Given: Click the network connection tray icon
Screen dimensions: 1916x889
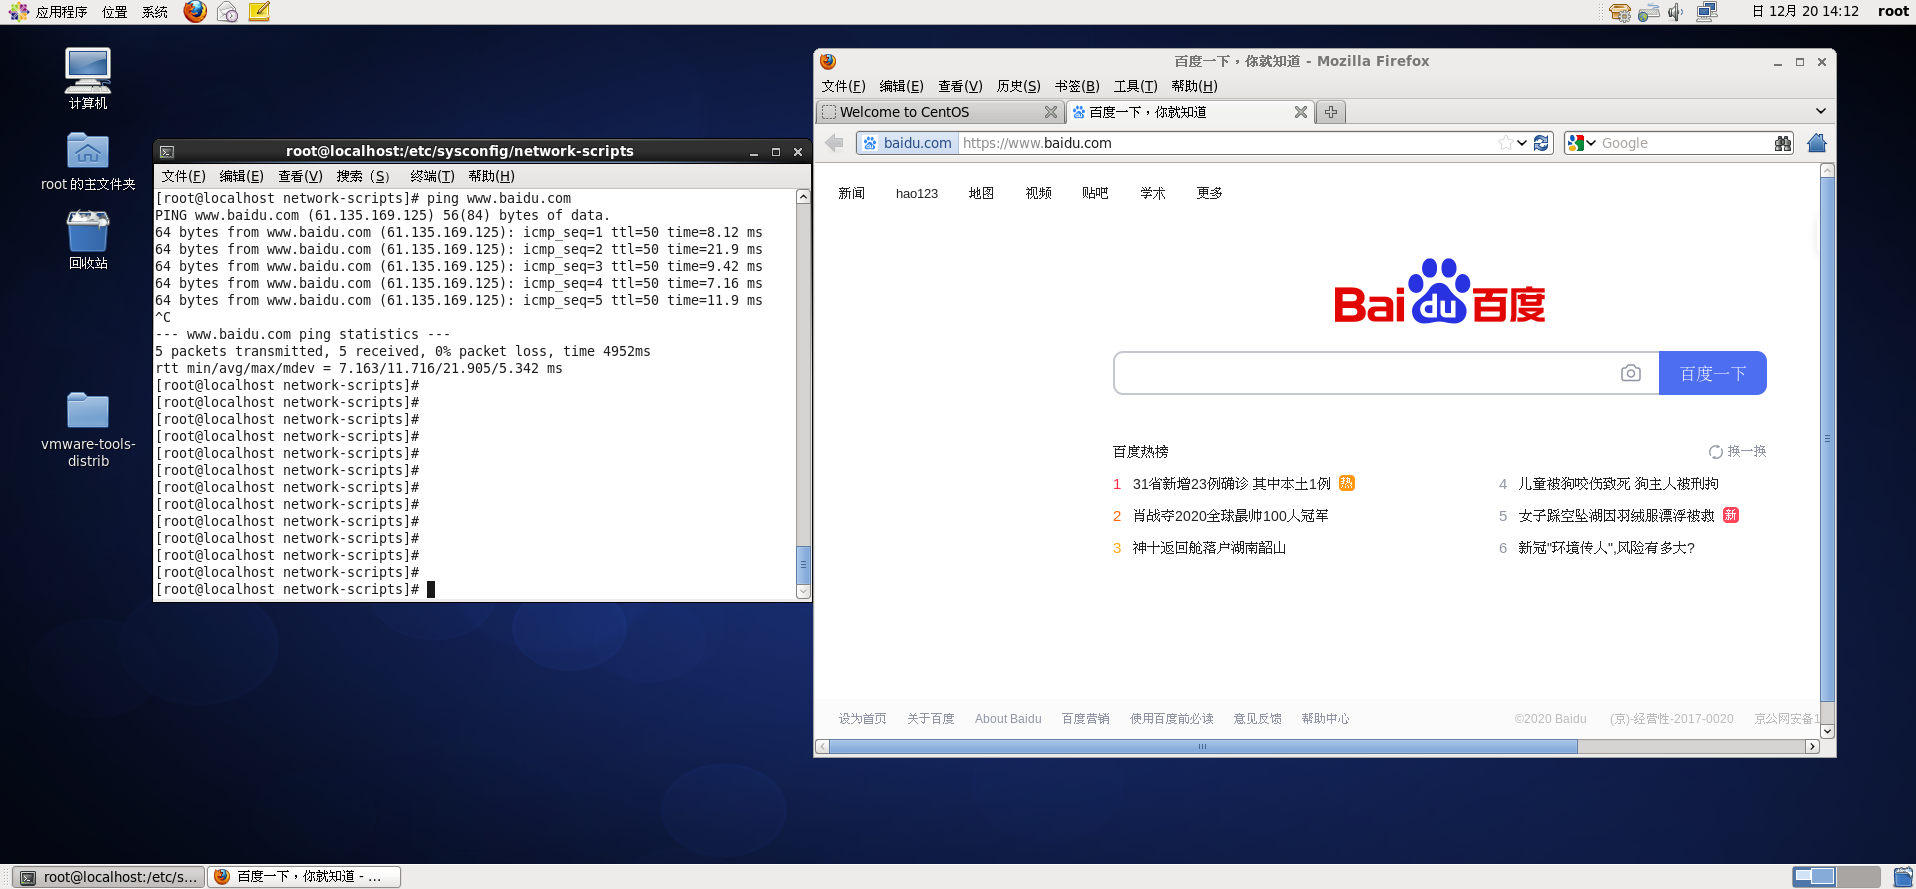Looking at the screenshot, I should [x=1707, y=12].
